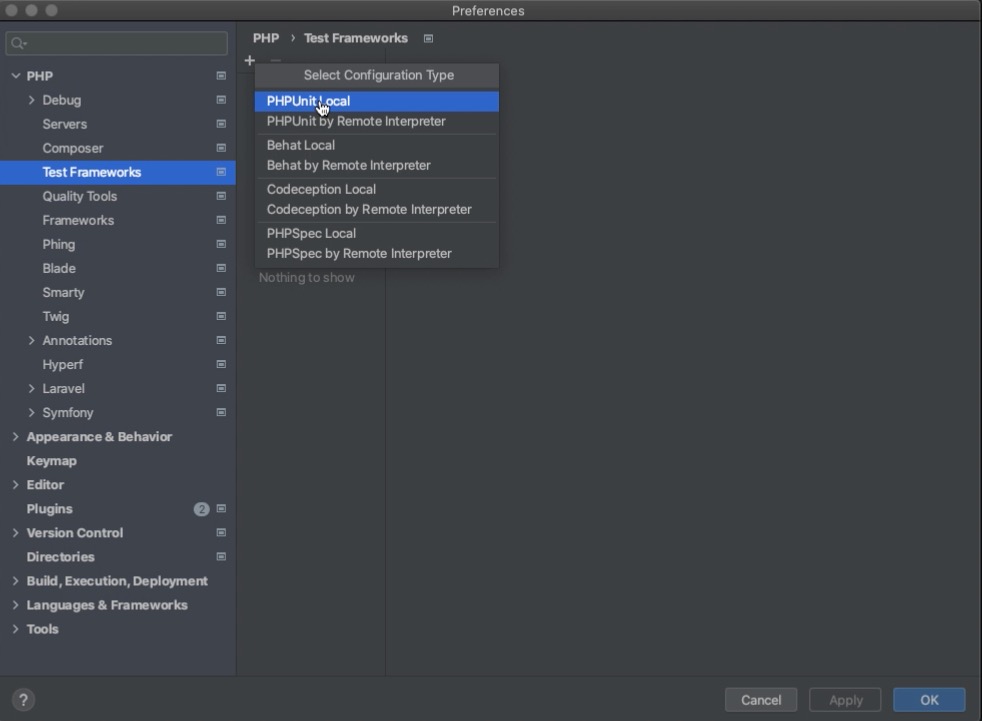Open Hyperf settings page
This screenshot has height=721, width=982.
click(x=118, y=364)
